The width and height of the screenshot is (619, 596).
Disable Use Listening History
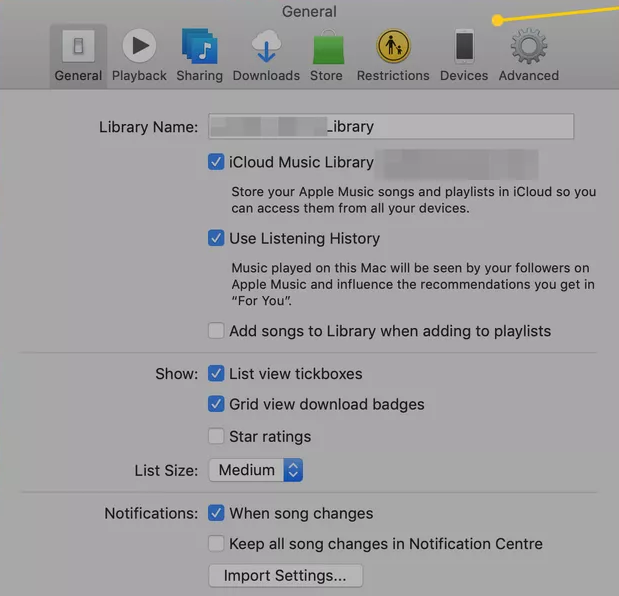[x=216, y=238]
